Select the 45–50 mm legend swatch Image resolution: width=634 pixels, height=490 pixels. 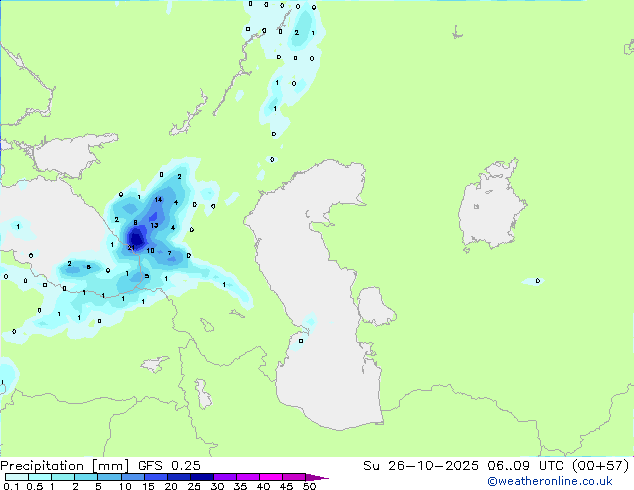pyautogui.click(x=294, y=477)
